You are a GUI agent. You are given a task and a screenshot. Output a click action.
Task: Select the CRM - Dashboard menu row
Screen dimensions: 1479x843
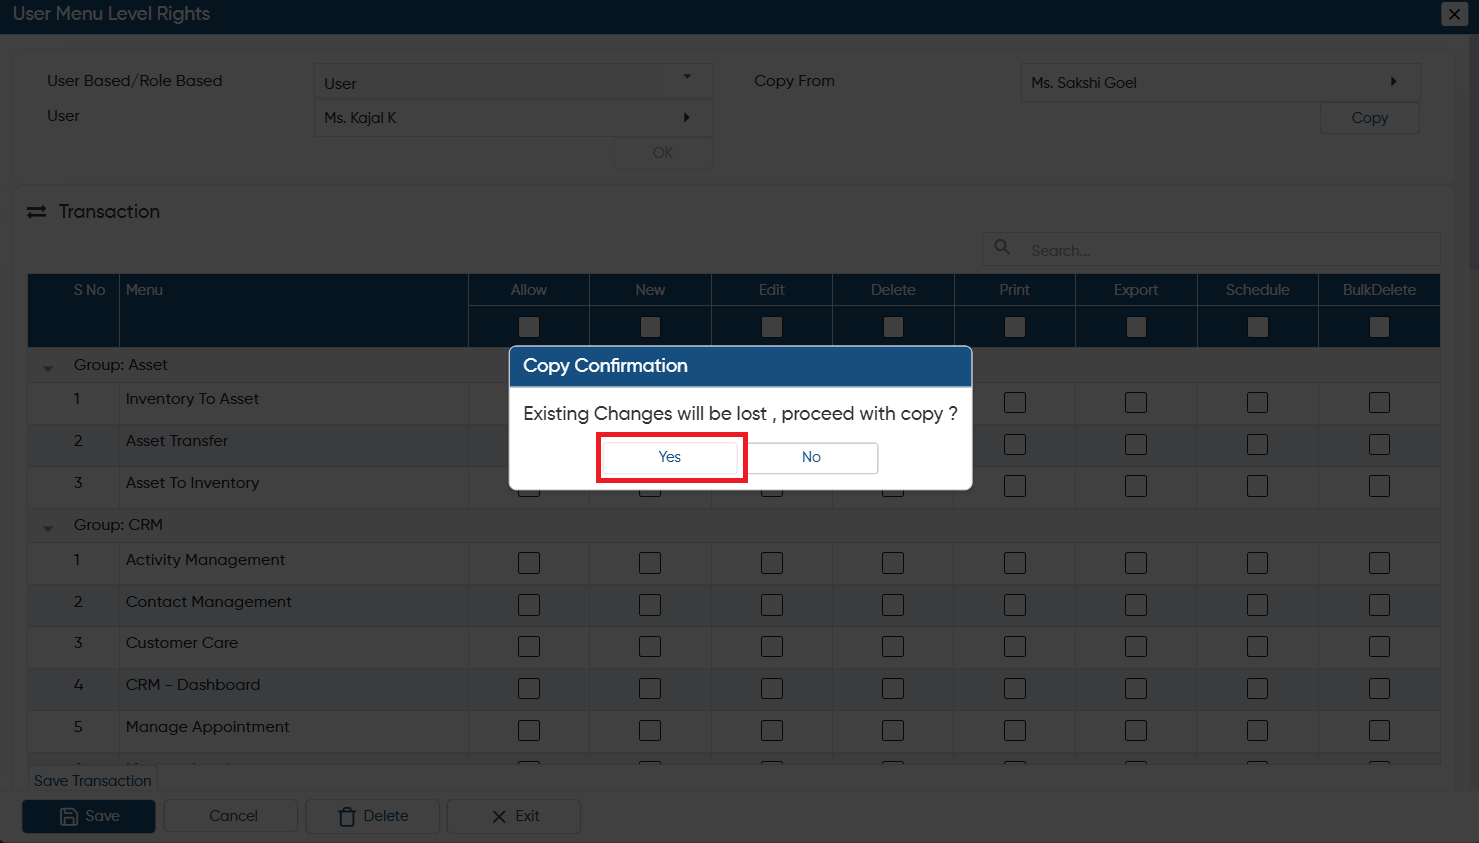(x=734, y=689)
